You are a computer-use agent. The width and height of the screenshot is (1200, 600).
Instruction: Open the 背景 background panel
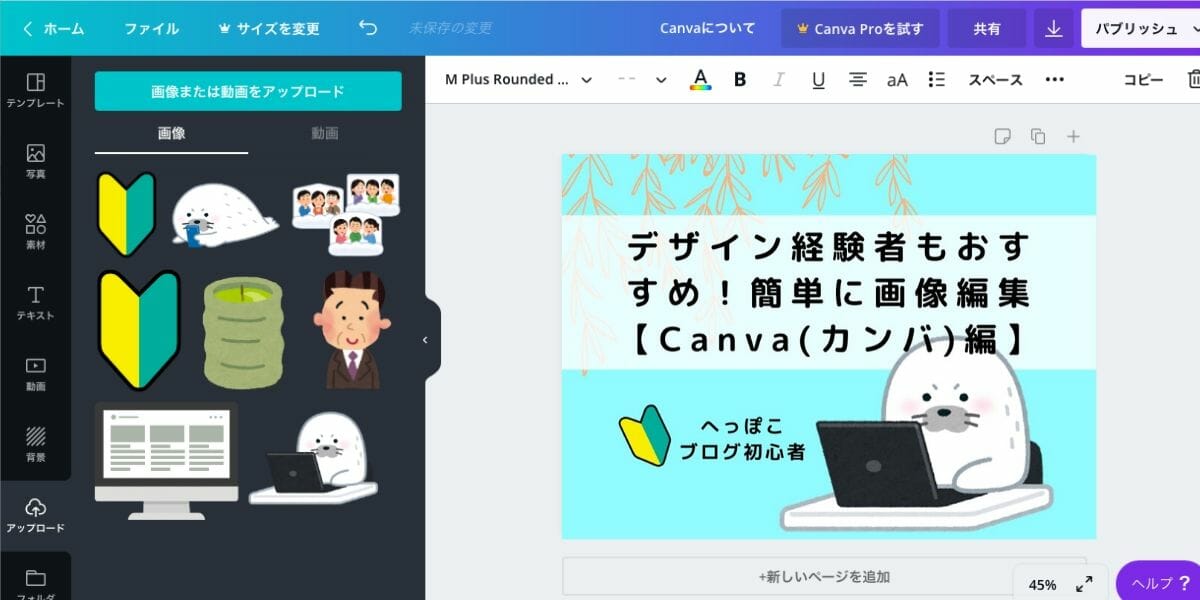[x=35, y=445]
